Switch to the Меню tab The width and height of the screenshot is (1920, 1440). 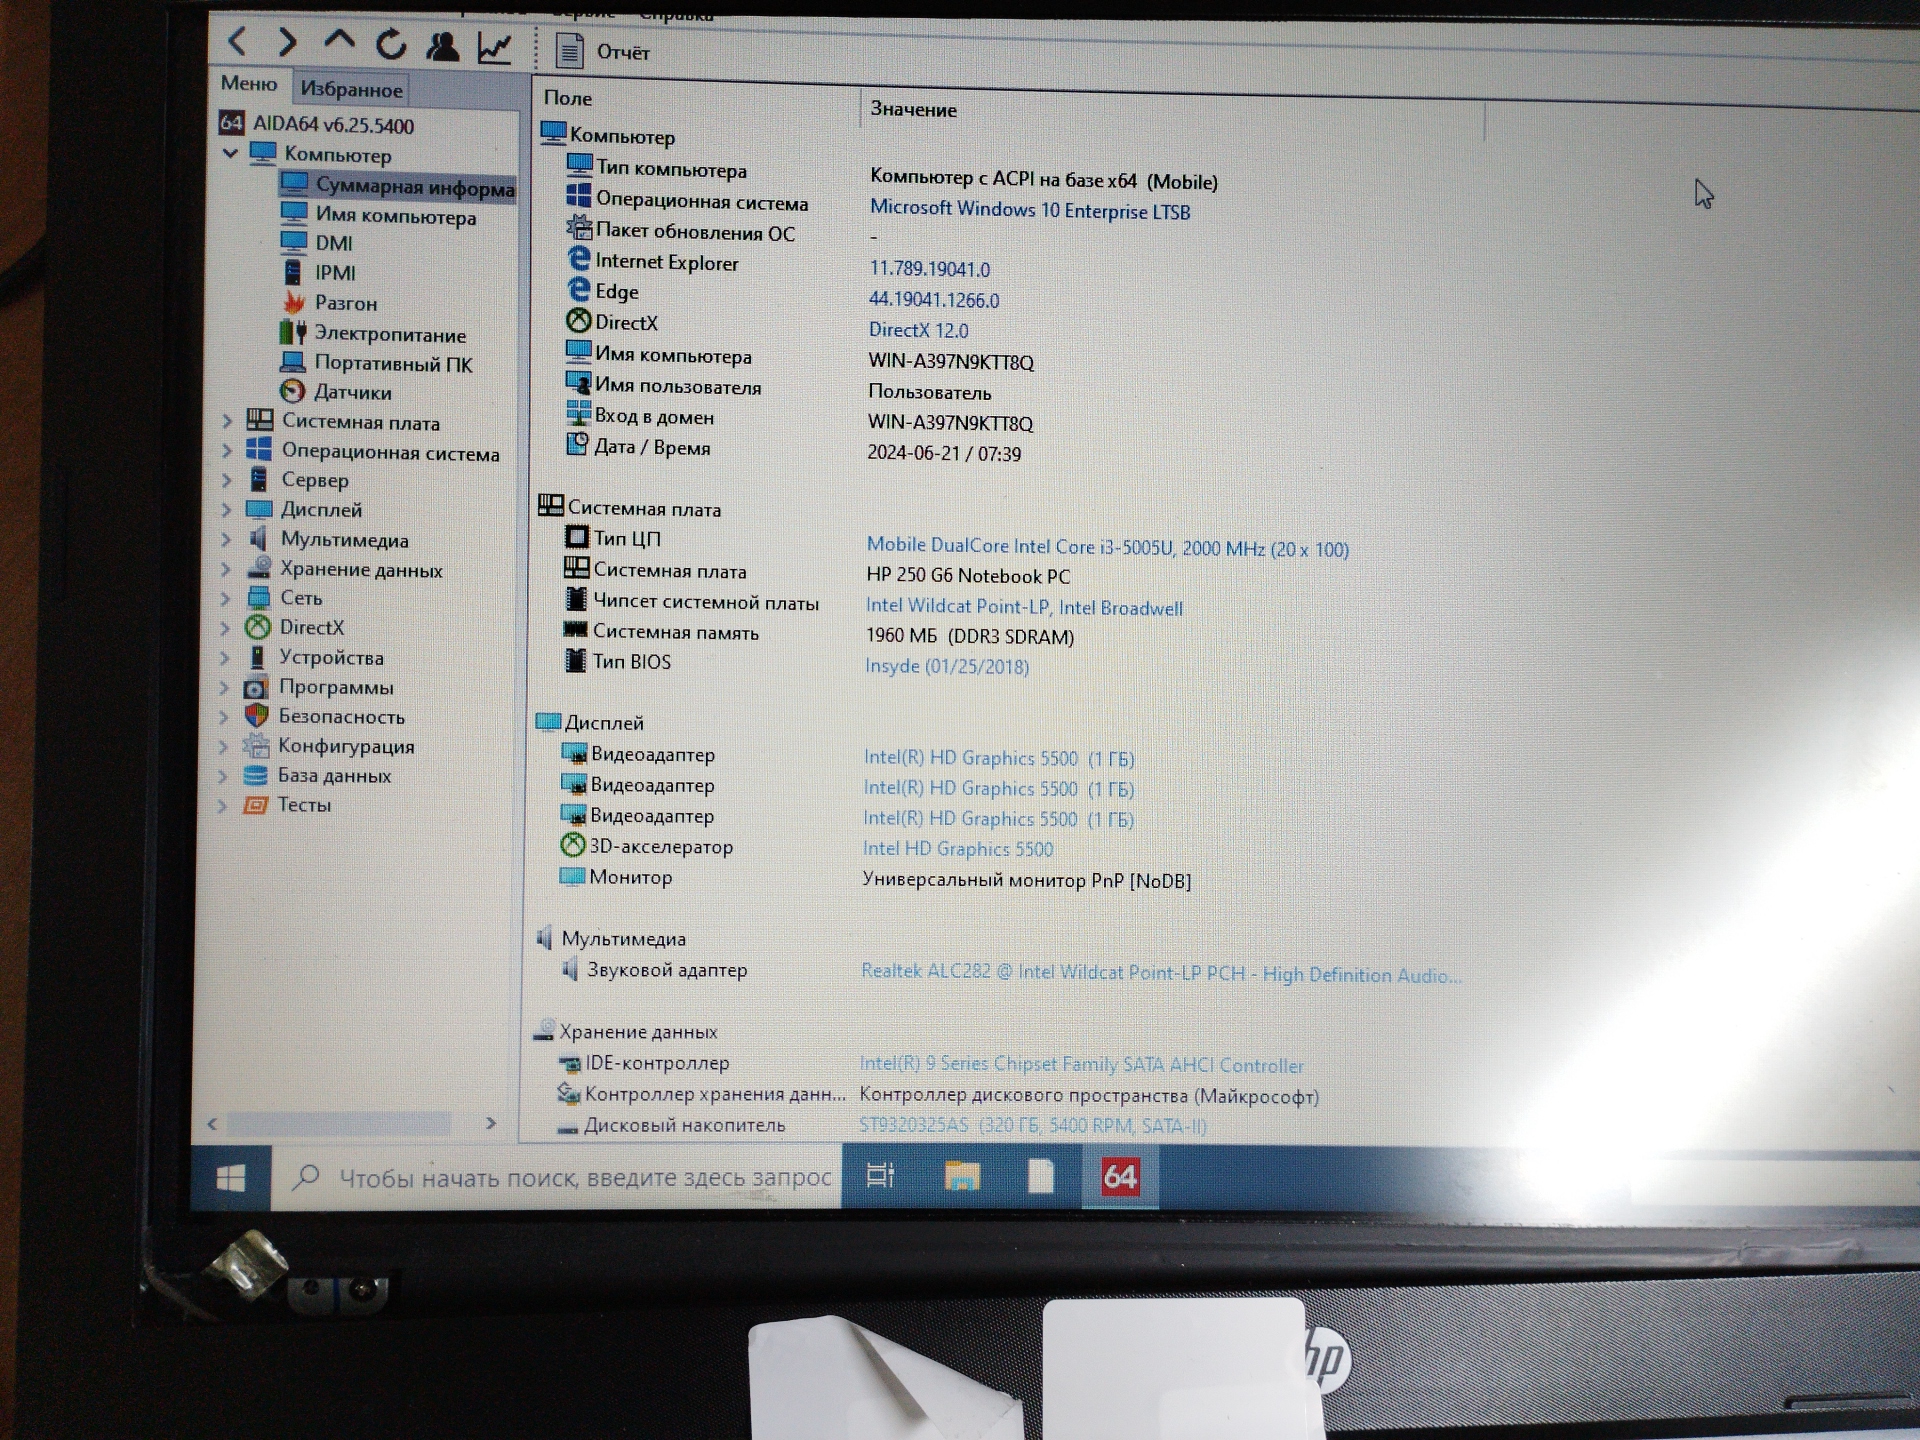tap(249, 84)
